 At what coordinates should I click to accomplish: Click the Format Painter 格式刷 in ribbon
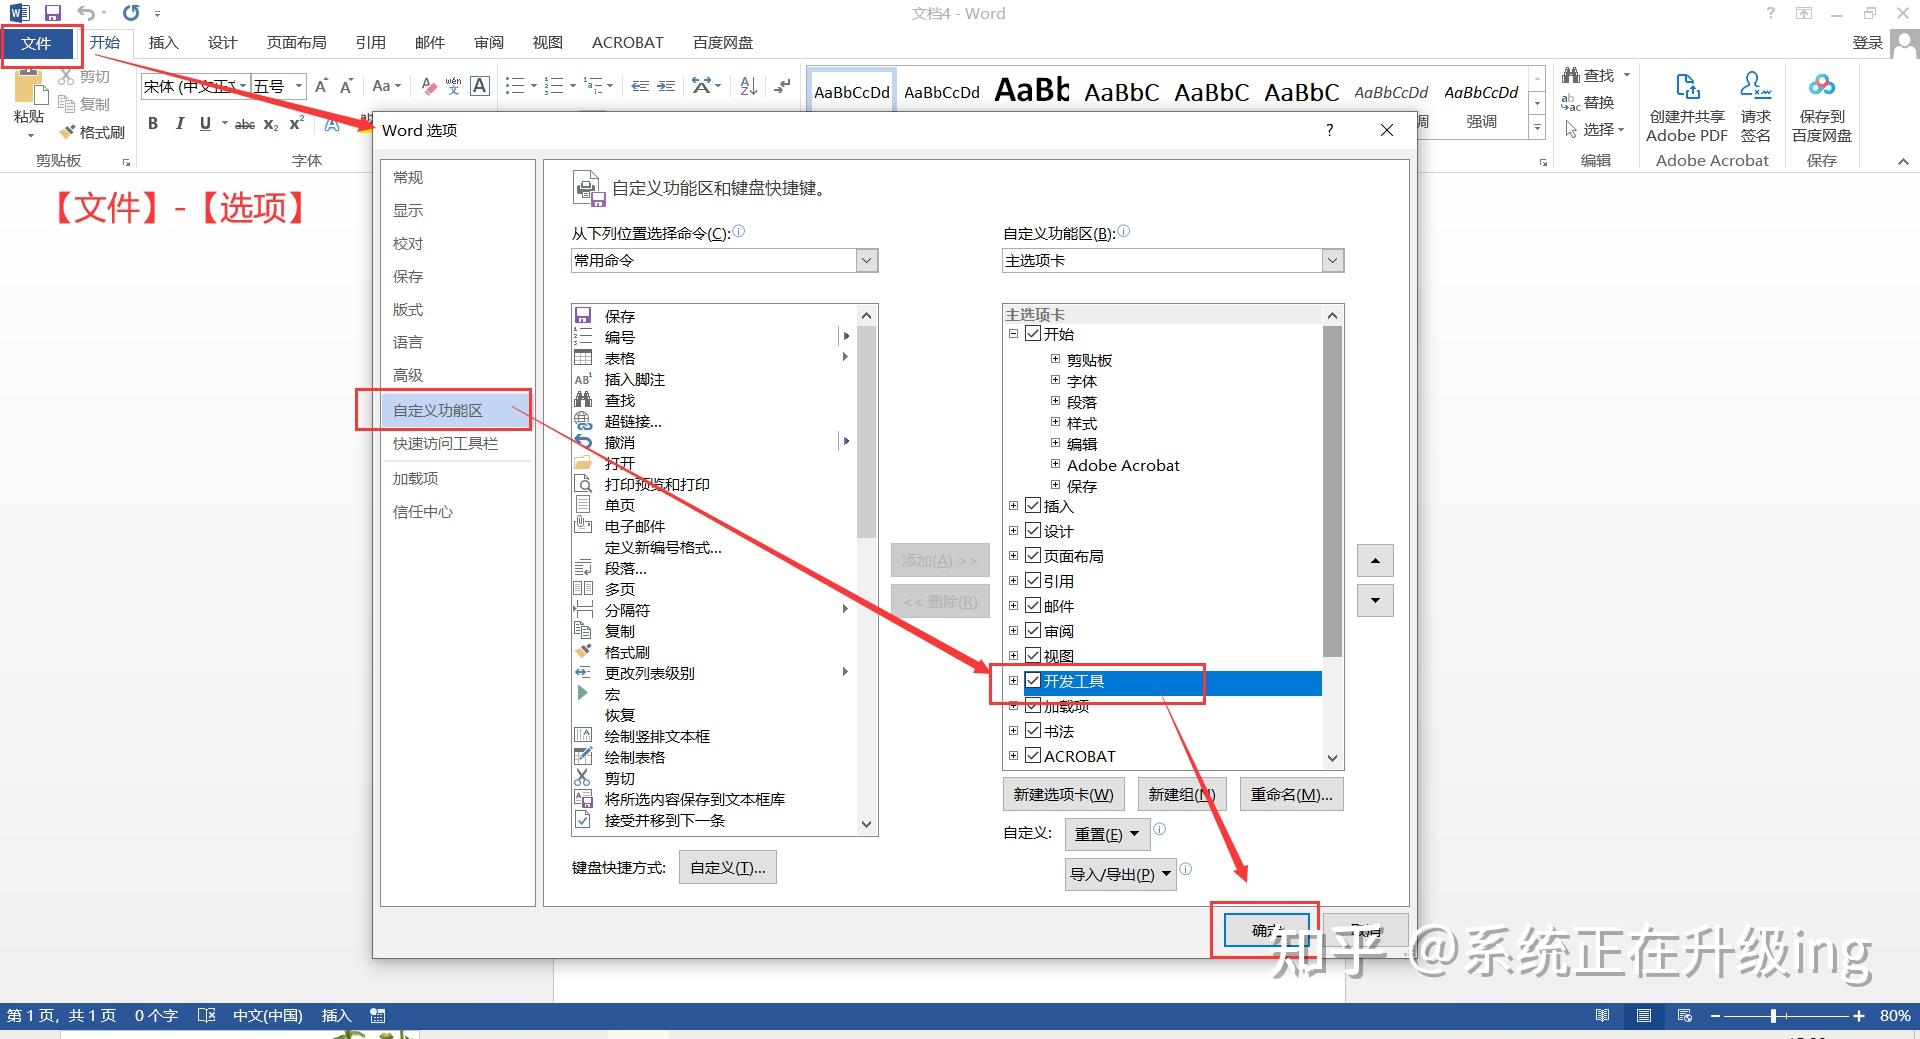point(92,132)
